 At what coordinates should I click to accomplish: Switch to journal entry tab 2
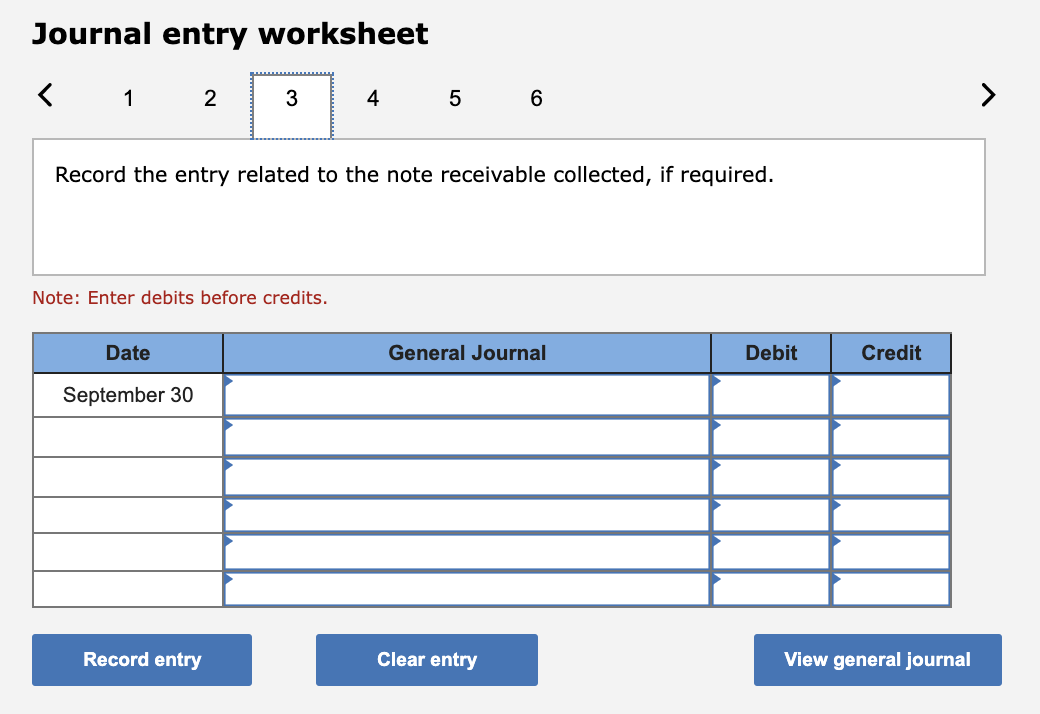(210, 98)
